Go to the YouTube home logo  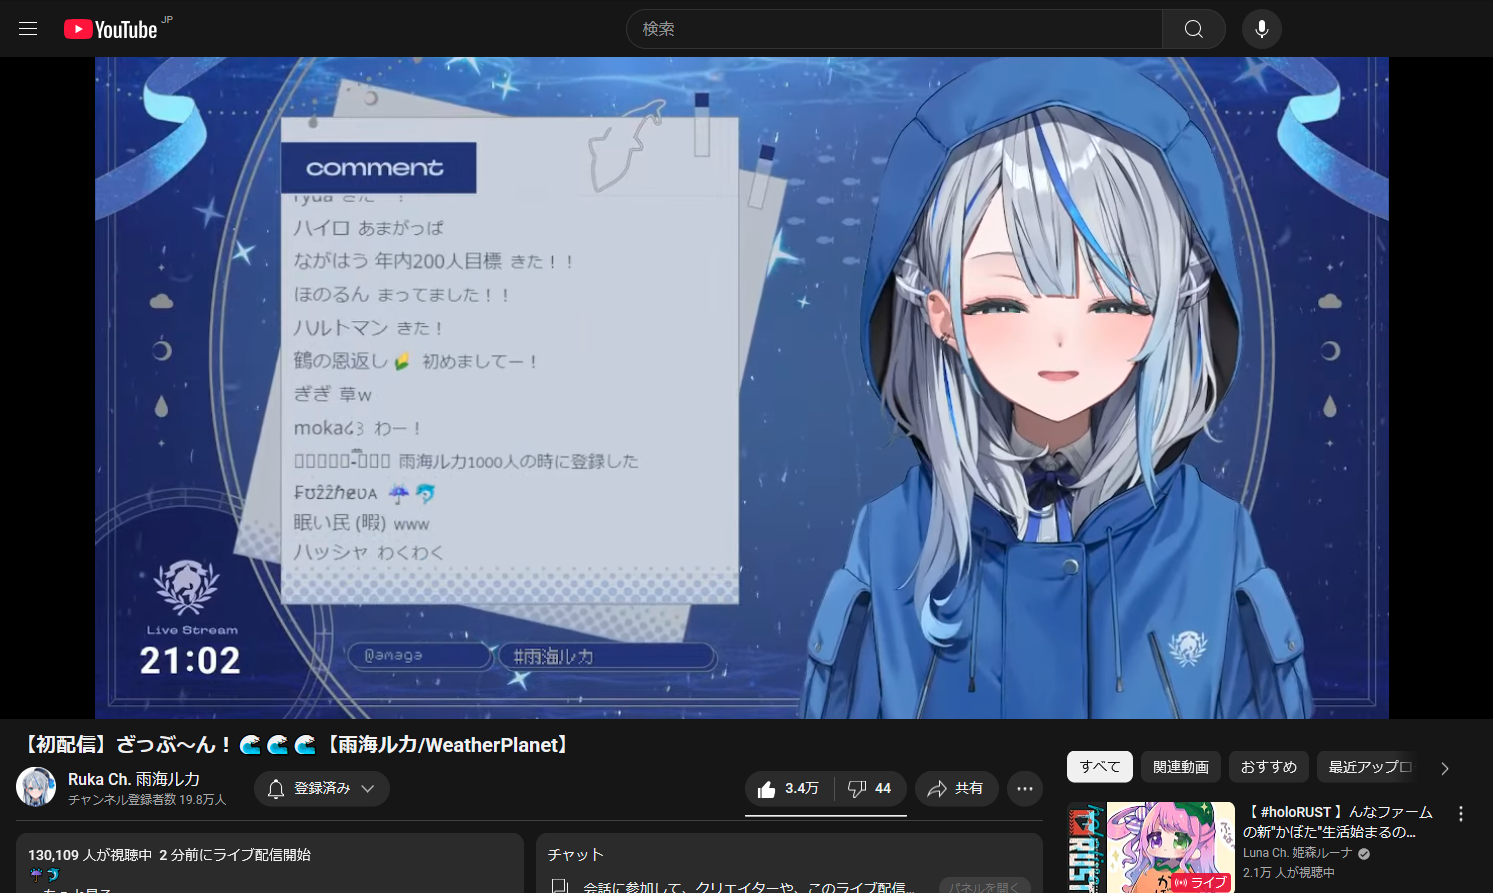111,29
